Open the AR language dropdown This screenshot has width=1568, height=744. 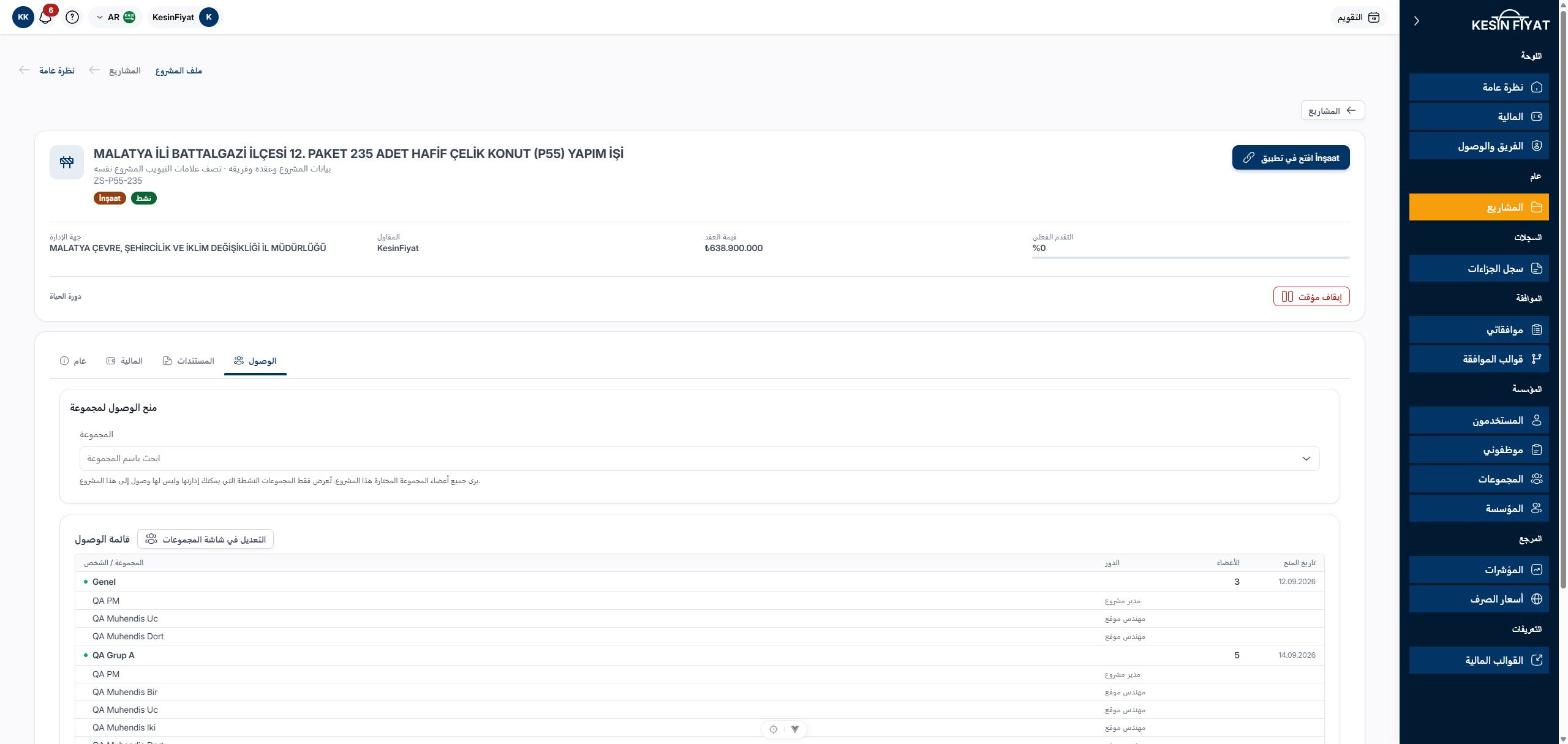click(x=114, y=17)
